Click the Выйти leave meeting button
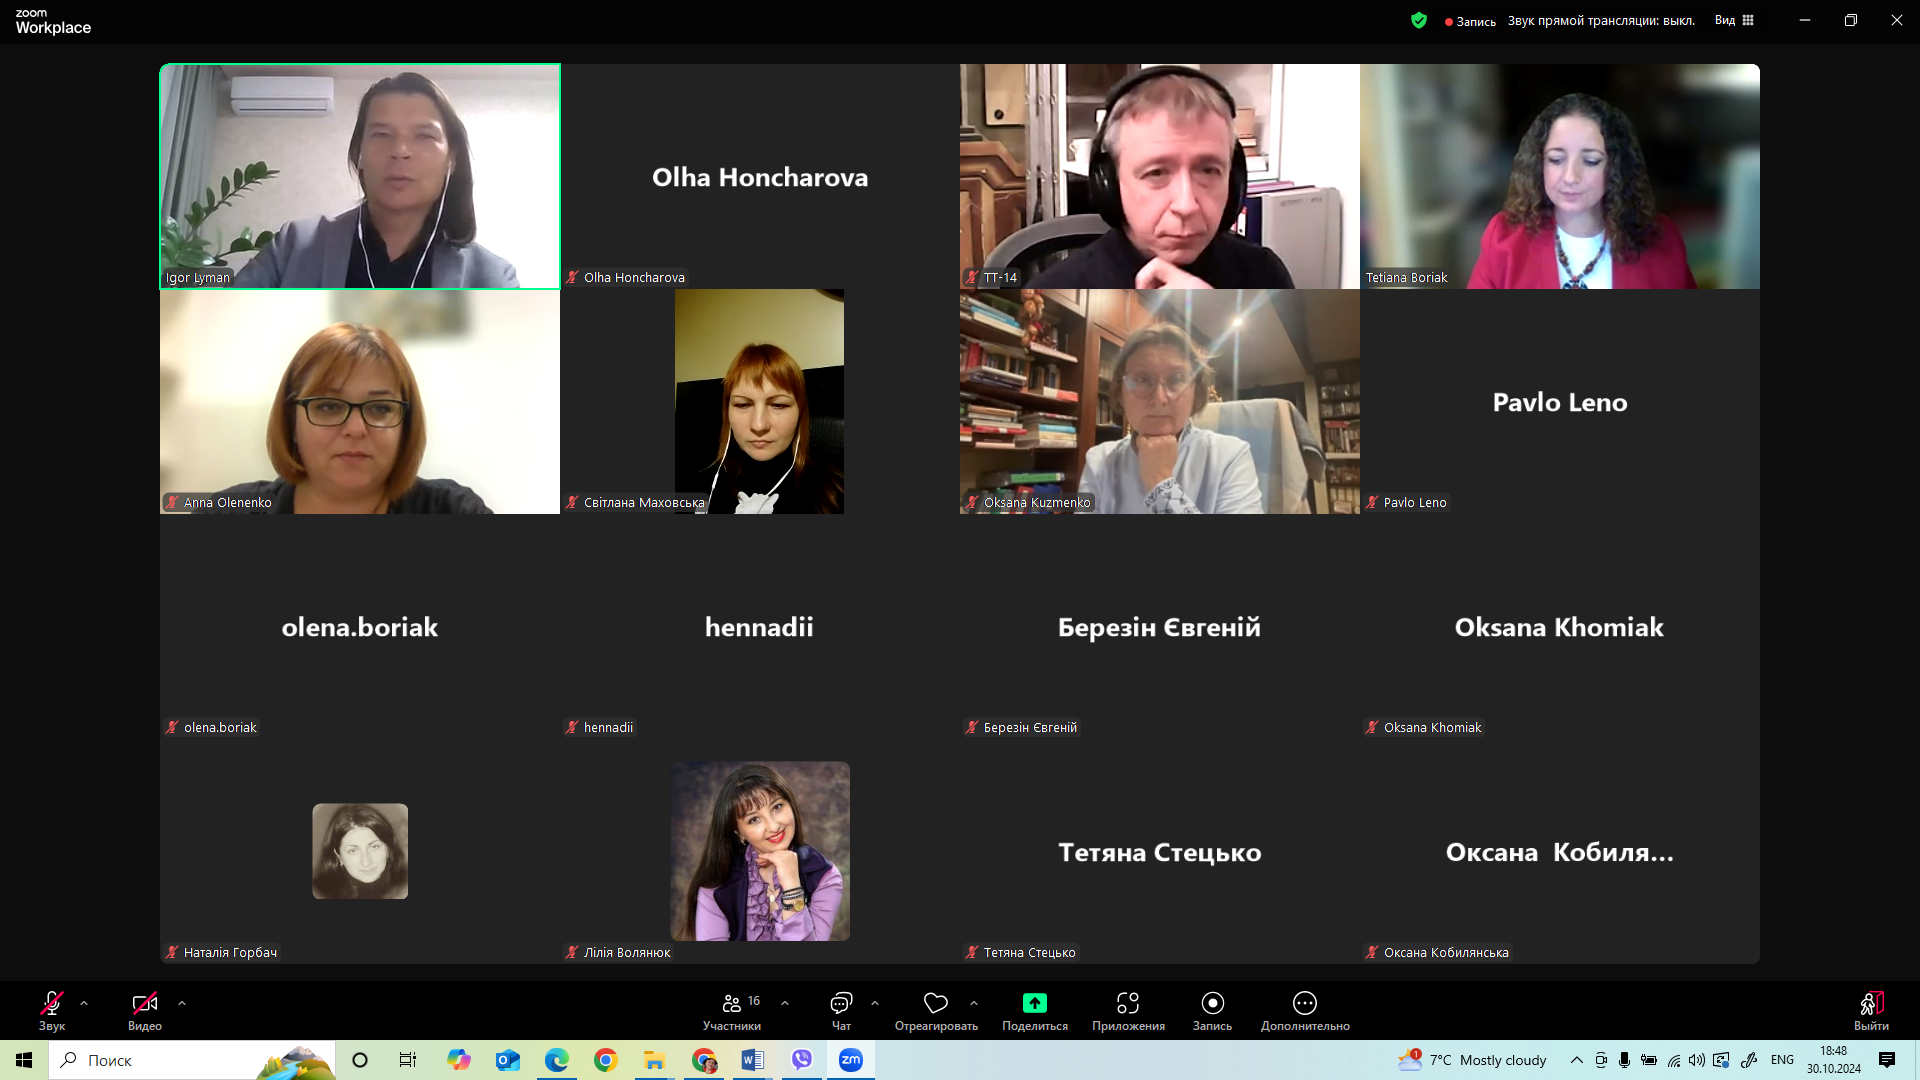Image resolution: width=1920 pixels, height=1080 pixels. click(1871, 1010)
